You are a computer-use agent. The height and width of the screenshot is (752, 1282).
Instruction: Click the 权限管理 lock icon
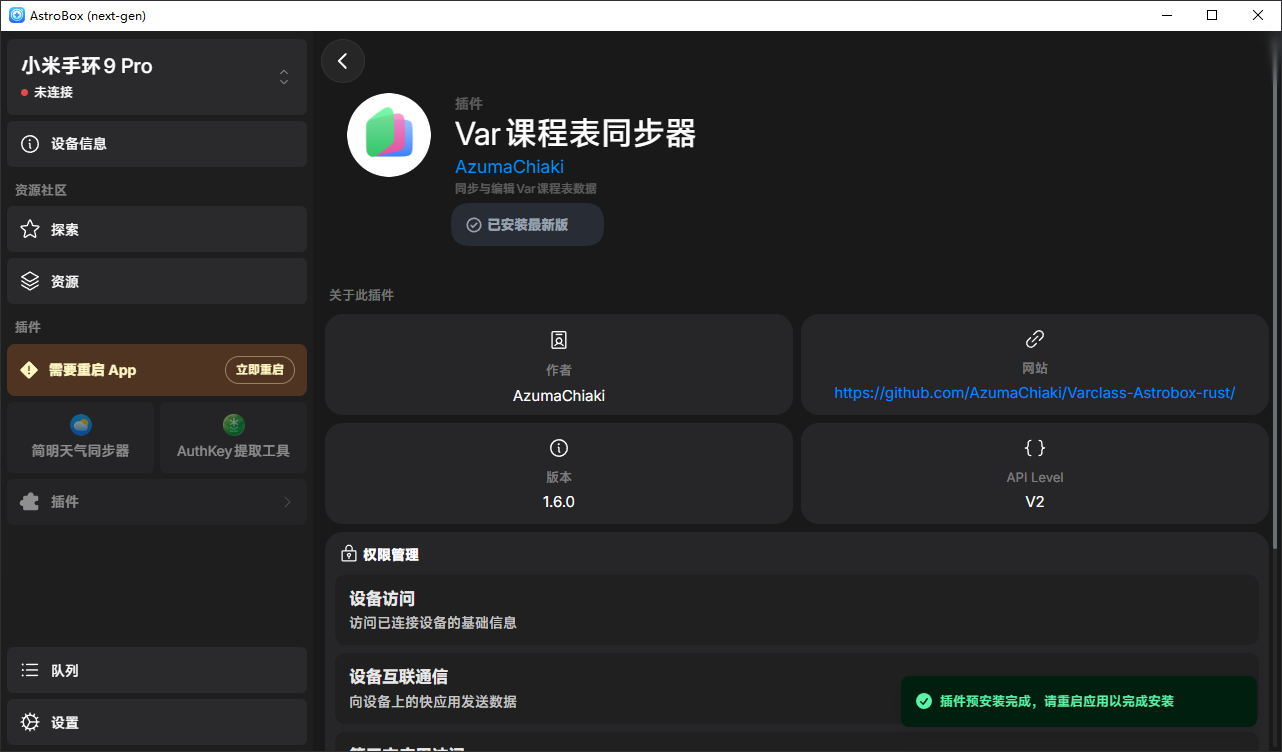click(349, 554)
